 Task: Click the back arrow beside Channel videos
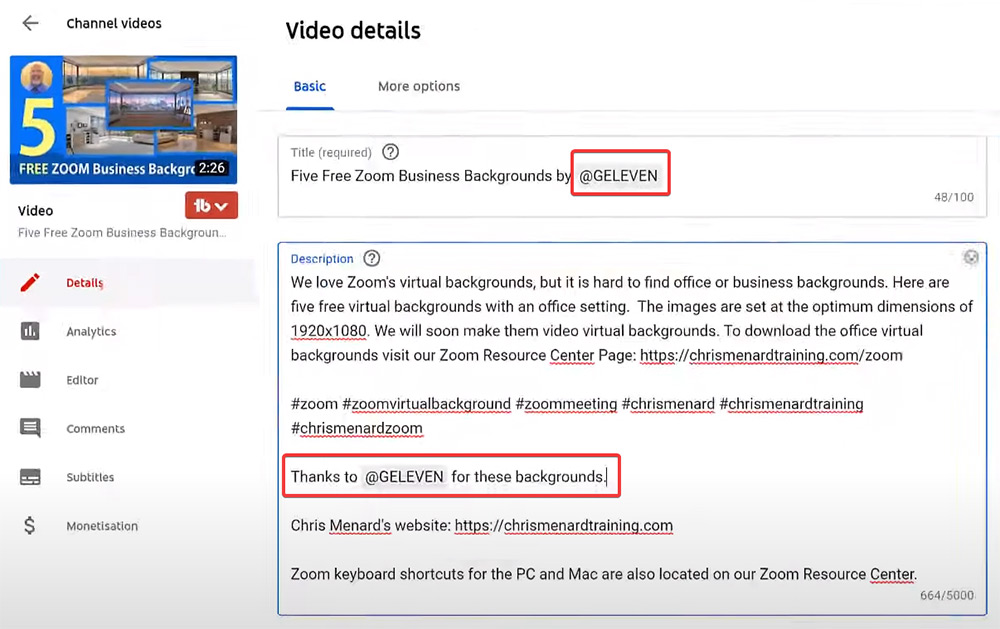click(30, 23)
